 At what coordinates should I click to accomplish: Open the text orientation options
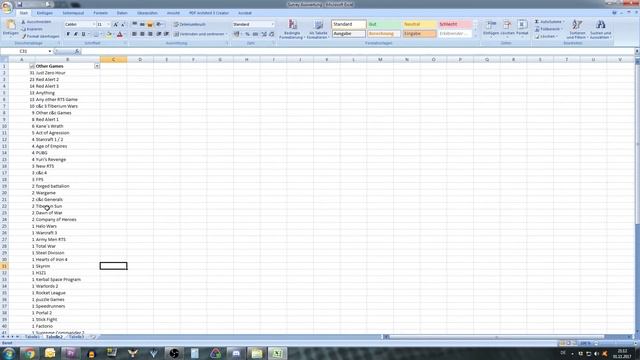tap(160, 24)
